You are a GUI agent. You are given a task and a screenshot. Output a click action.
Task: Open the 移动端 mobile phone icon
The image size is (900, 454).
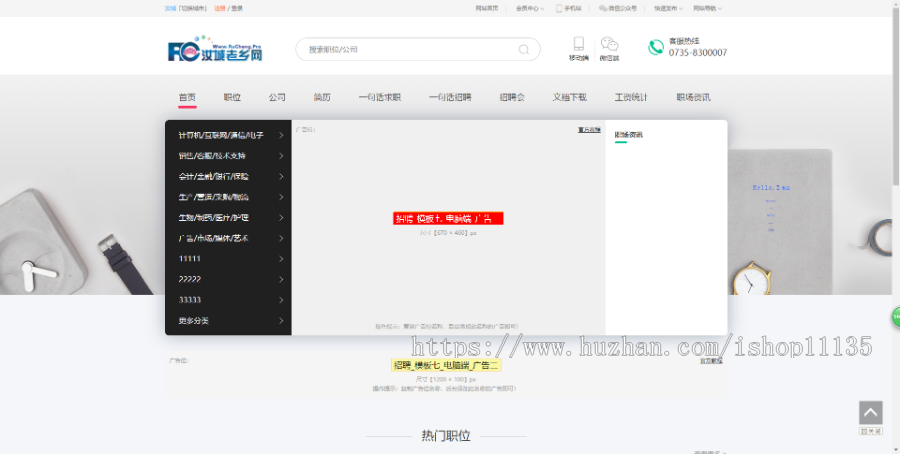pos(579,44)
